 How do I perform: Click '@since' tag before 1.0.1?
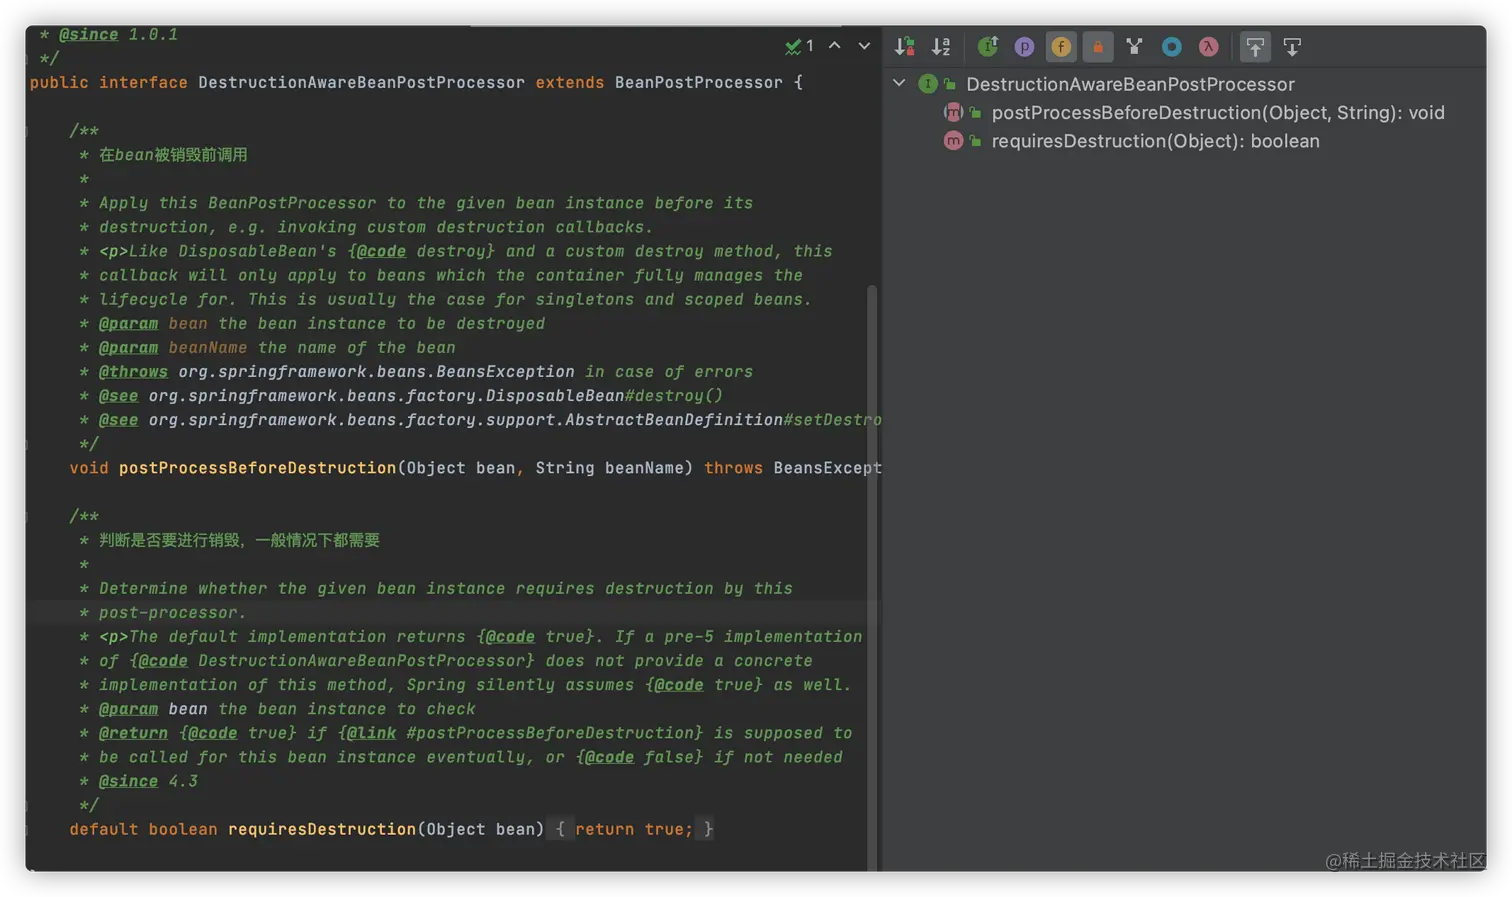click(88, 35)
